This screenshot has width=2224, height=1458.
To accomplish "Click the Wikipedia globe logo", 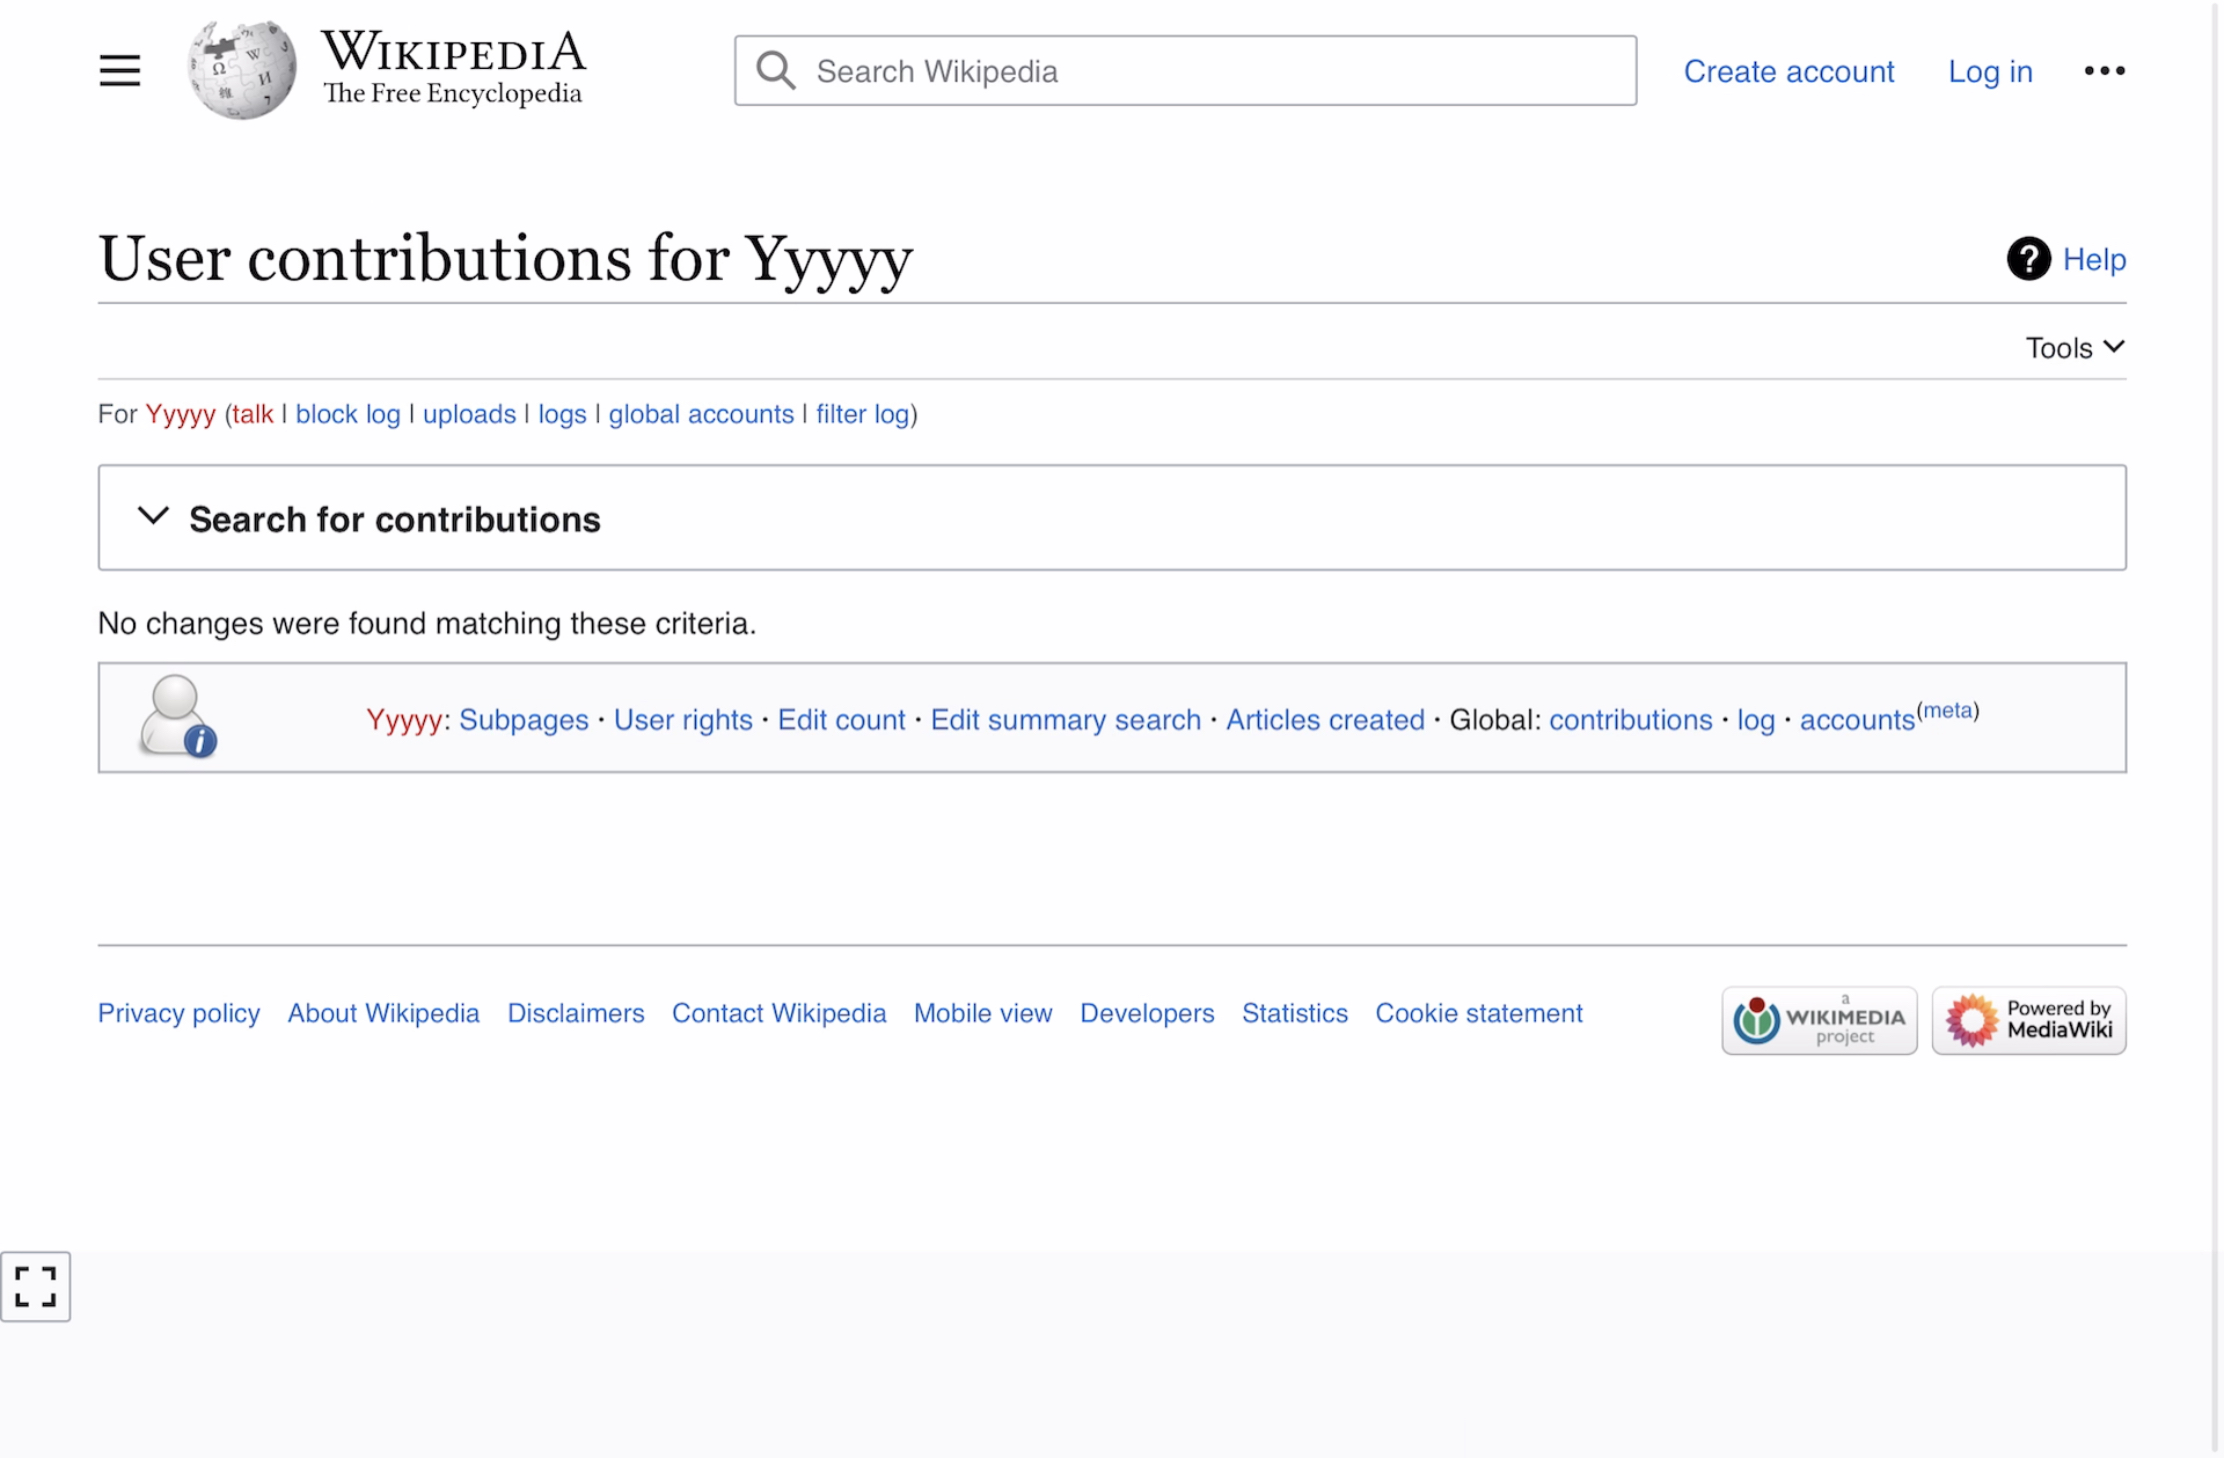I will pos(243,69).
